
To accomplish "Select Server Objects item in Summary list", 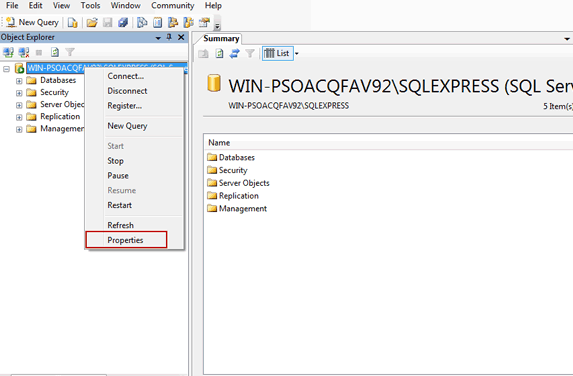I will [239, 183].
